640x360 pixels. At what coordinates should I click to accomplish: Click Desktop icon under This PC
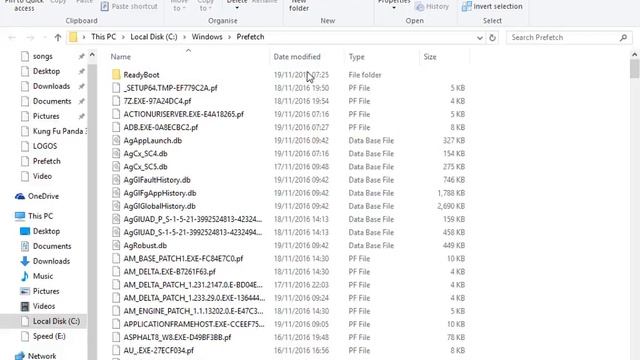pos(25,231)
